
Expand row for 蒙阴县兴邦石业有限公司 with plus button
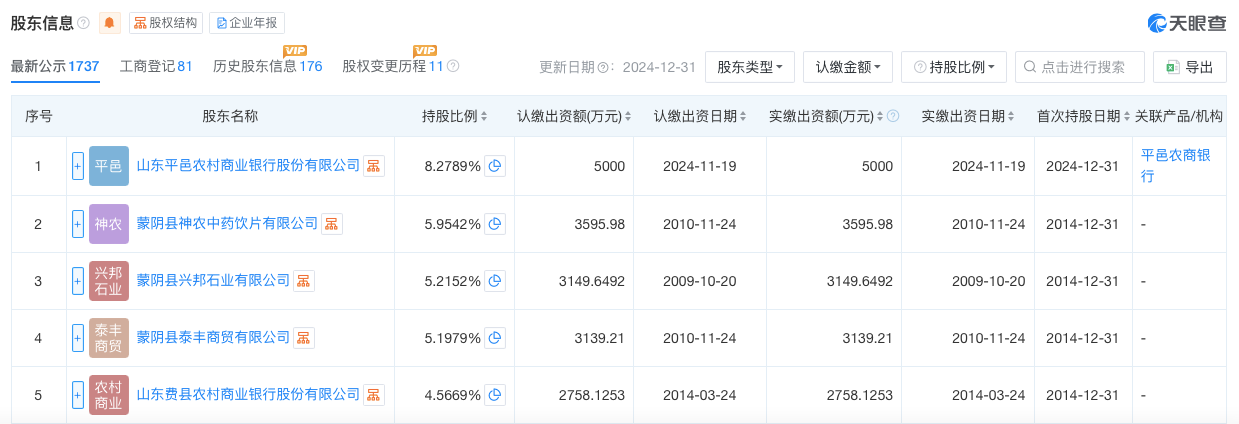[78, 280]
